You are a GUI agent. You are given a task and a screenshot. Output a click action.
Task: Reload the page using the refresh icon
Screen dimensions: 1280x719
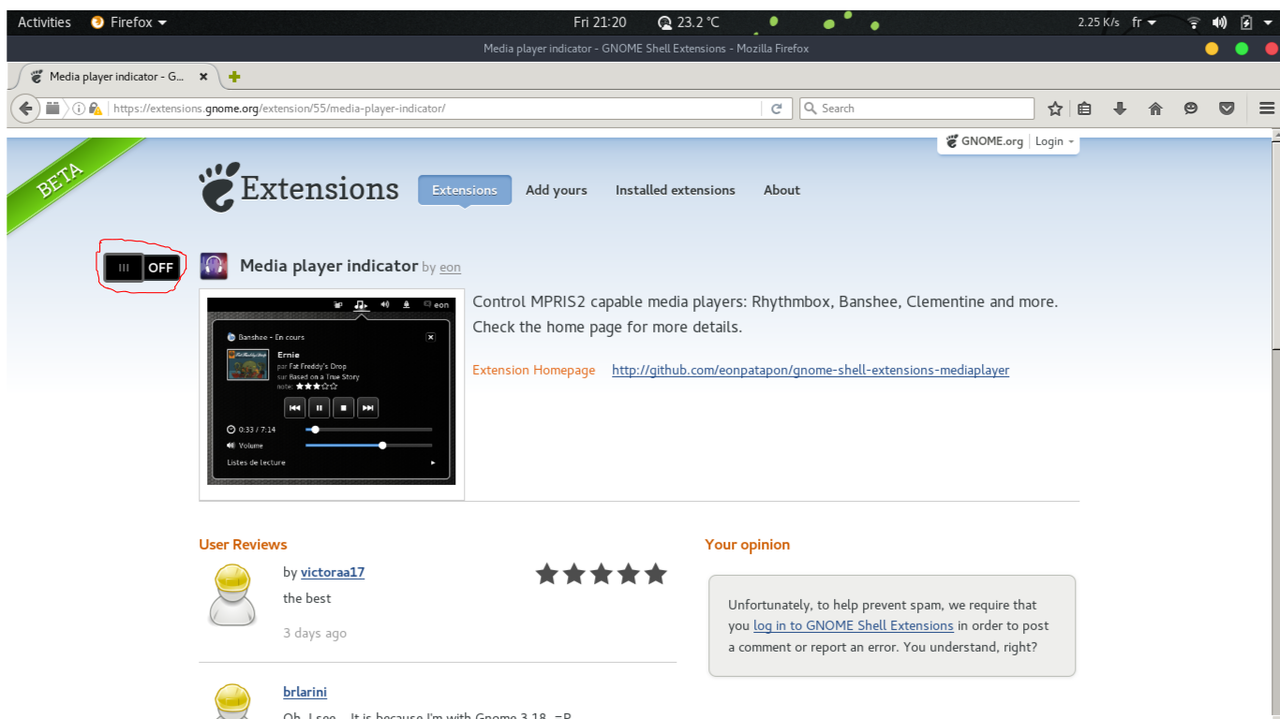(776, 108)
